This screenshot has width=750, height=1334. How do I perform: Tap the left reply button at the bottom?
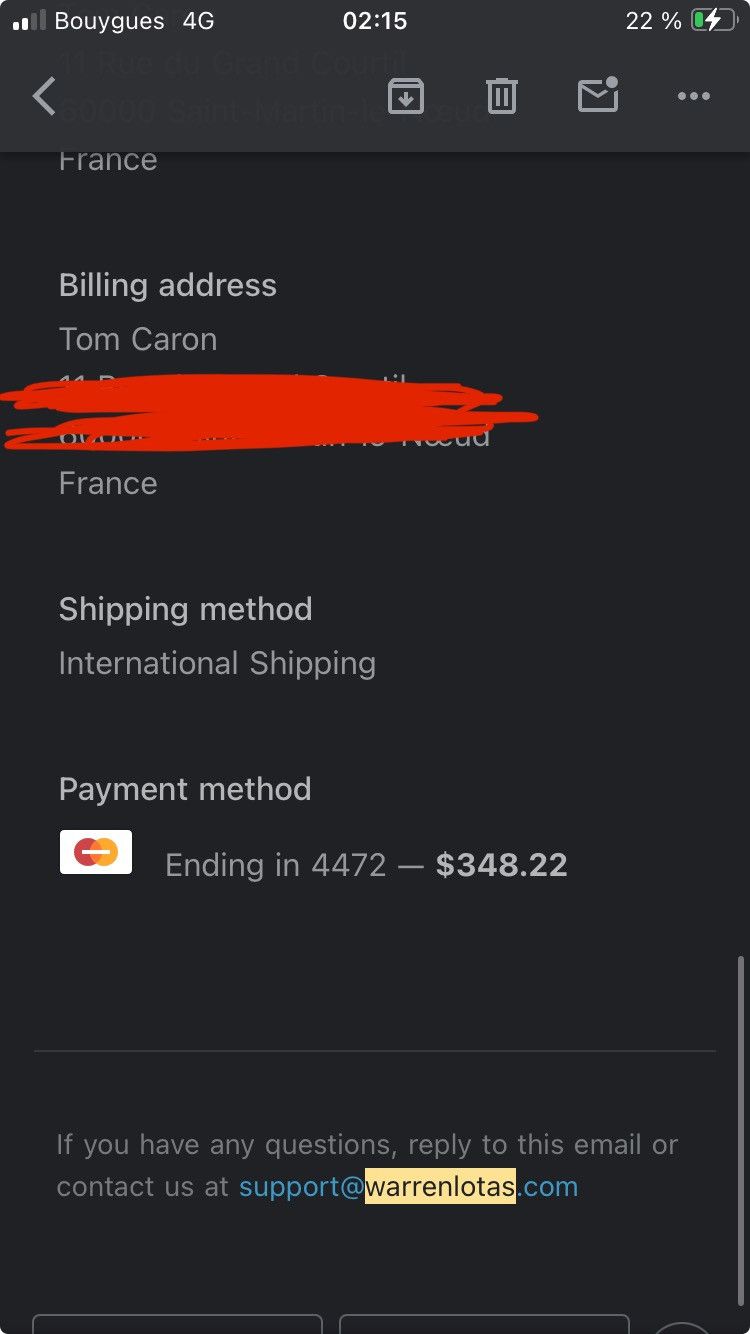177,1324
